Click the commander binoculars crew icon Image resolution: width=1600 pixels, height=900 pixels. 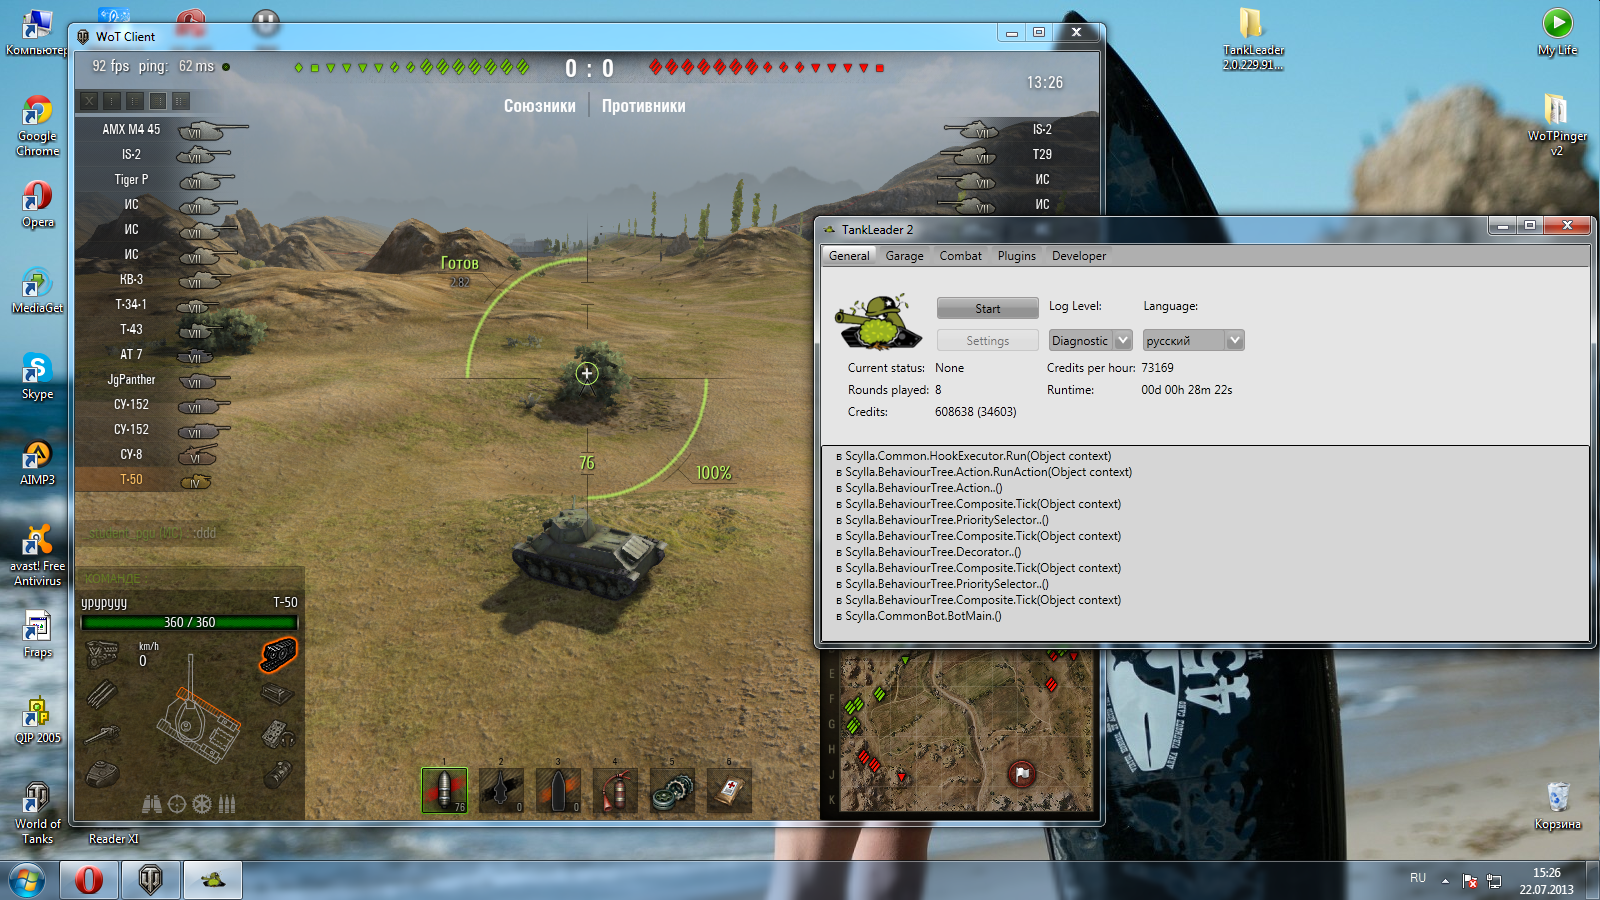152,804
